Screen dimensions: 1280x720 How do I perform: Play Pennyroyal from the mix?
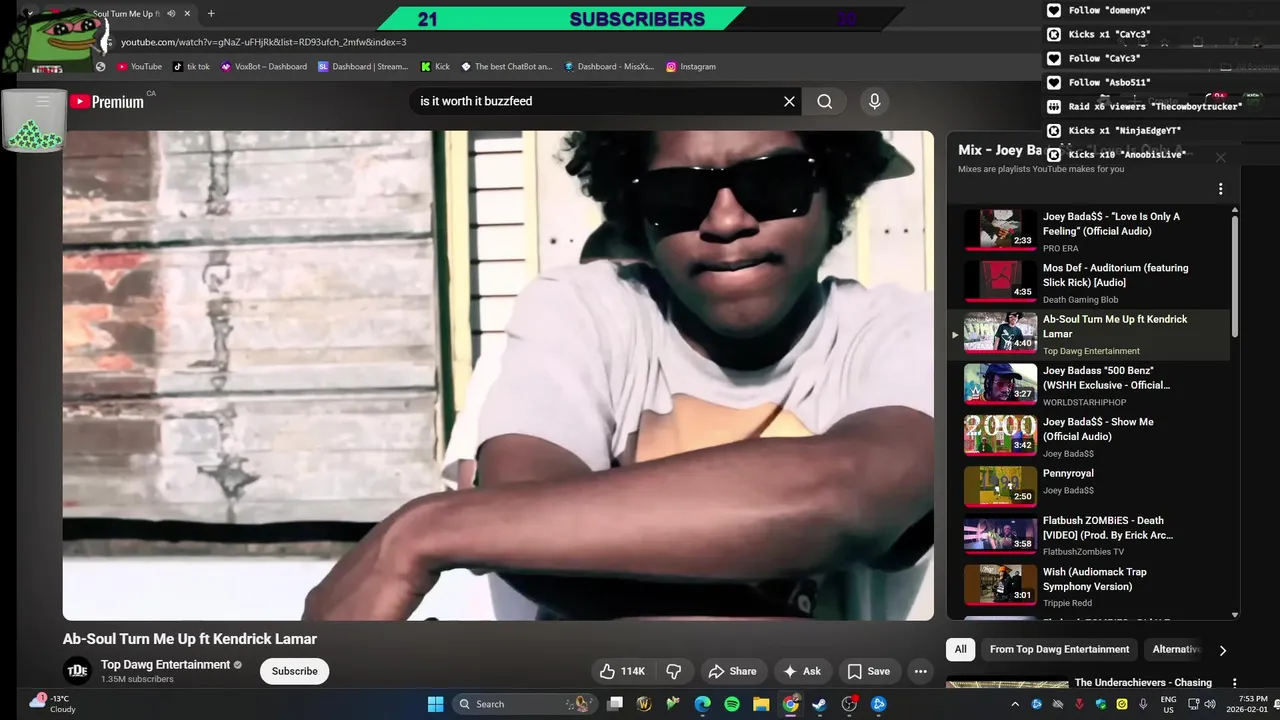click(1088, 487)
